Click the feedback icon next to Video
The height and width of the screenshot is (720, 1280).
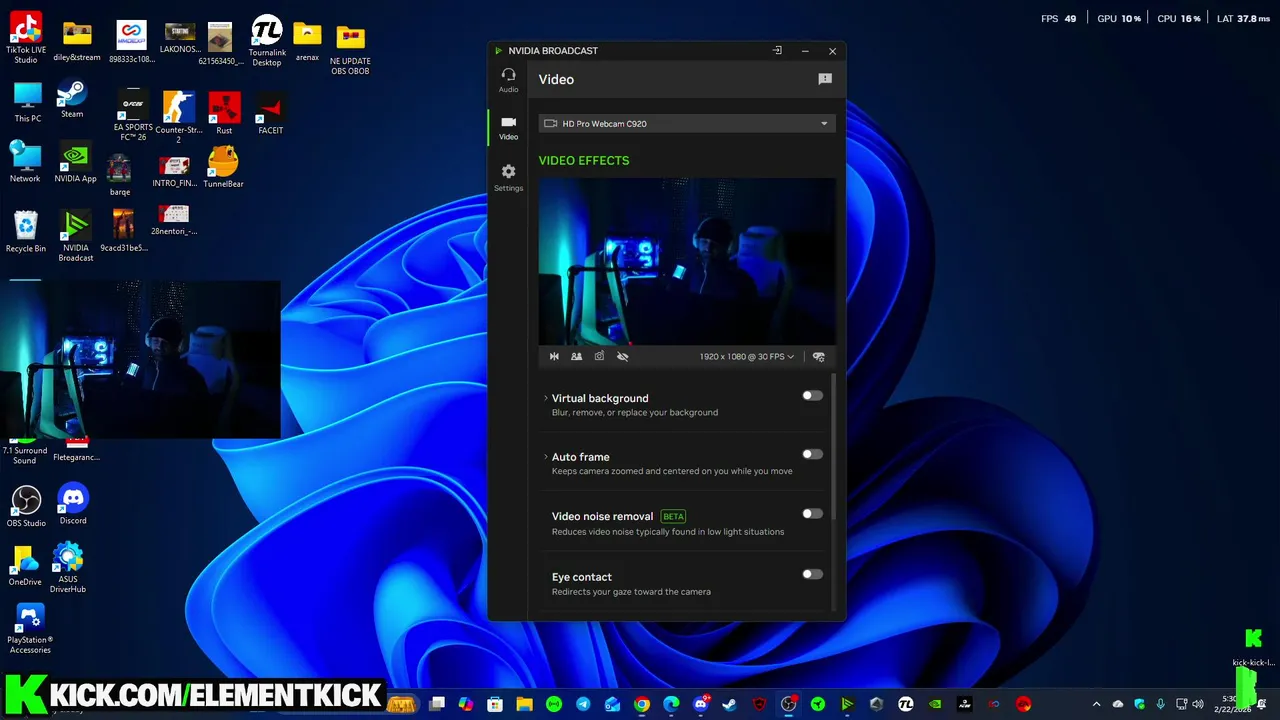click(825, 79)
